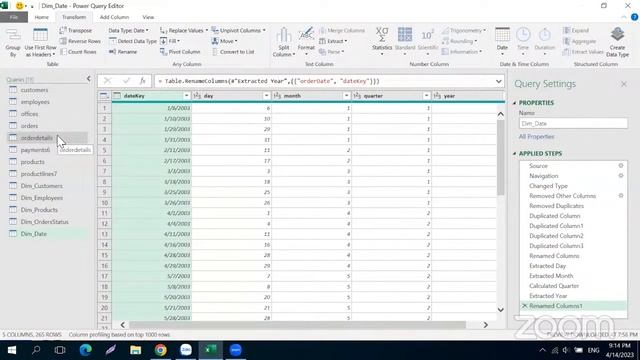
Task: Close the Query Settings pane
Action: click(624, 84)
